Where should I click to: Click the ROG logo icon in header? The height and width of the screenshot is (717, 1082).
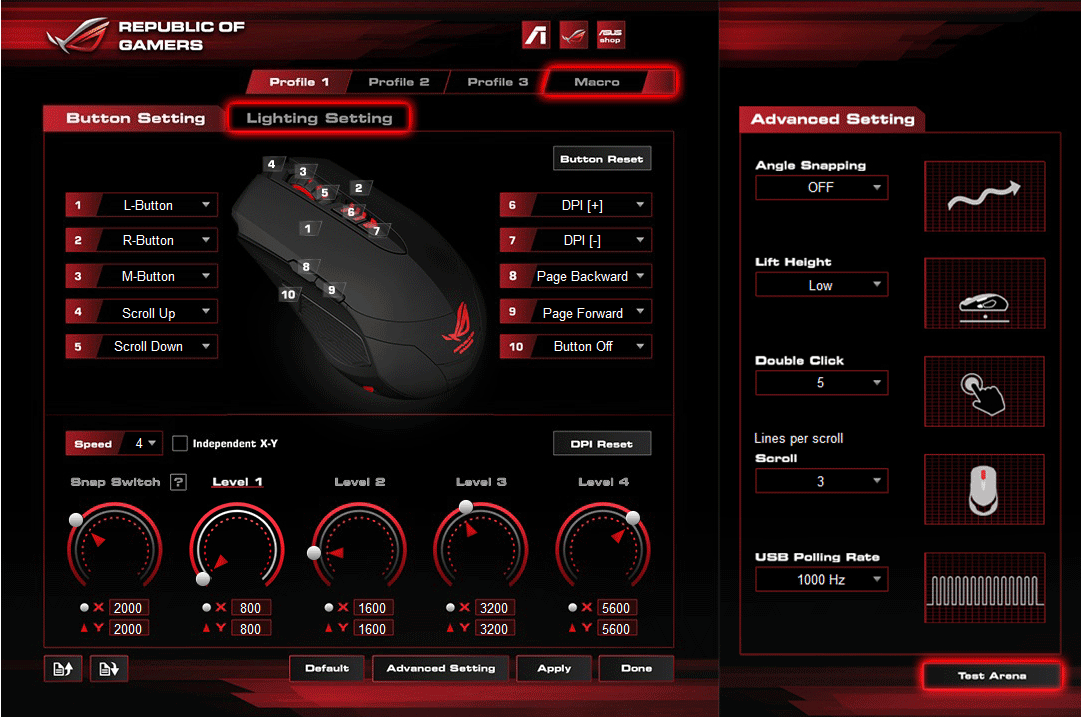(573, 34)
